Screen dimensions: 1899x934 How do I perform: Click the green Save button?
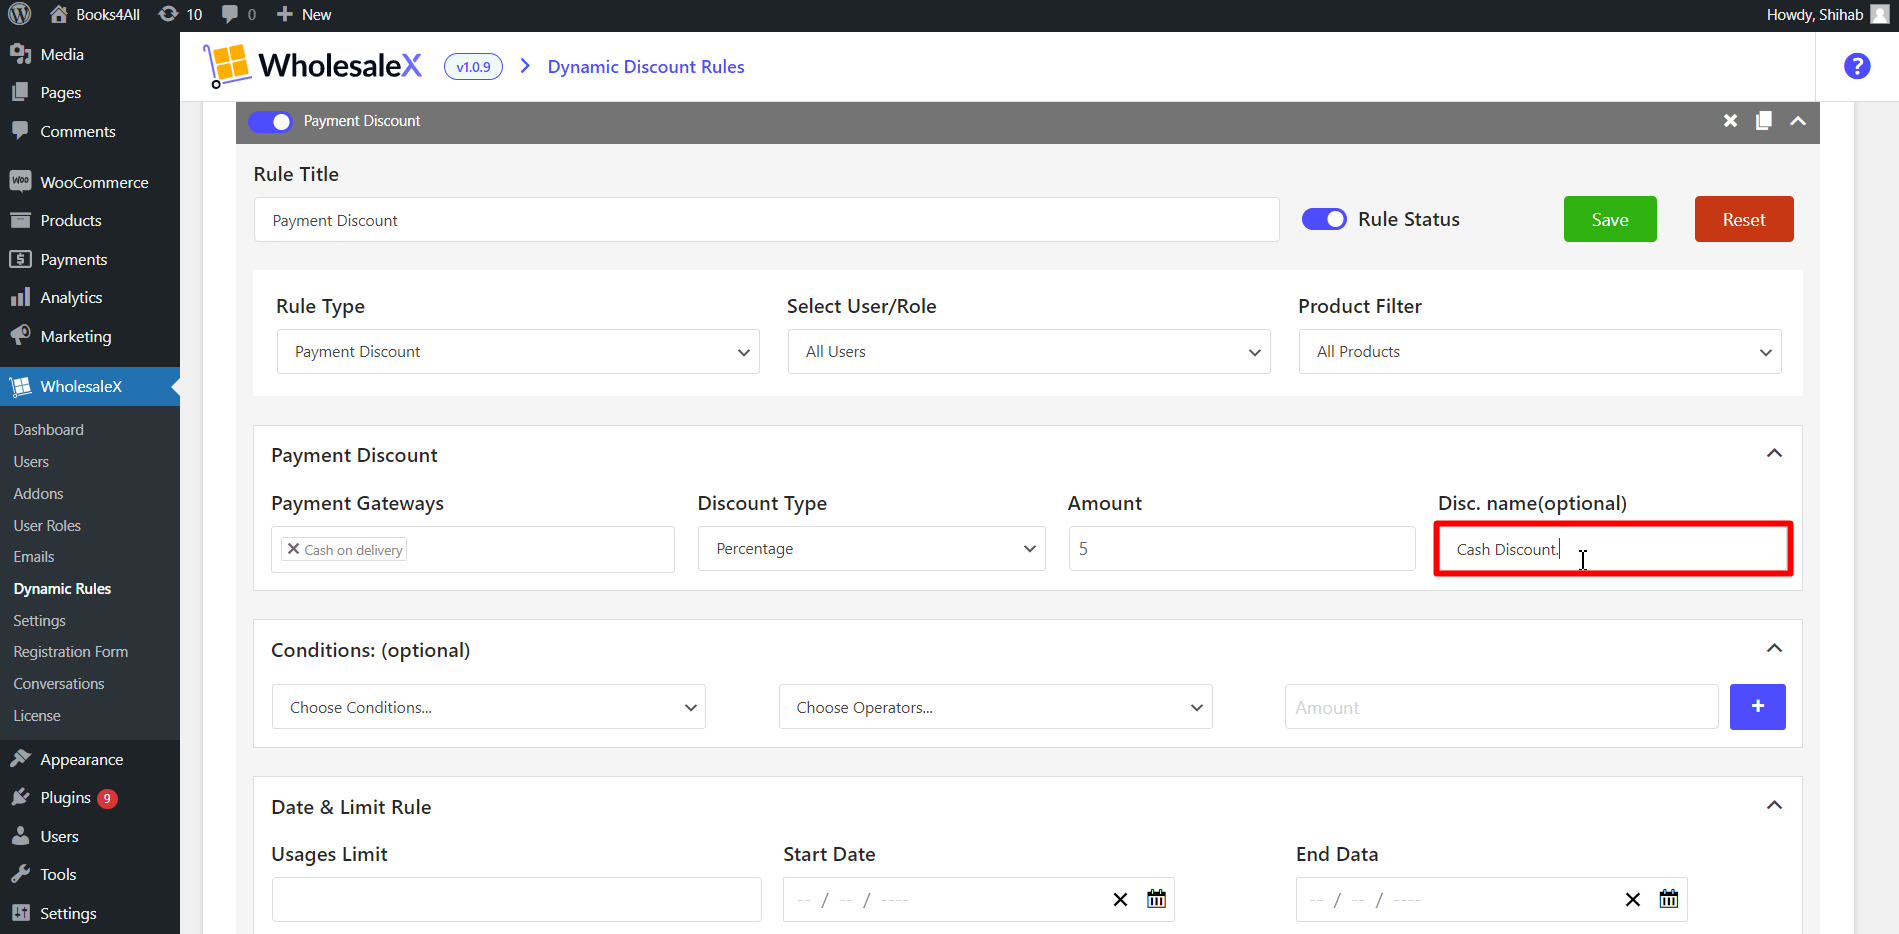tap(1610, 219)
